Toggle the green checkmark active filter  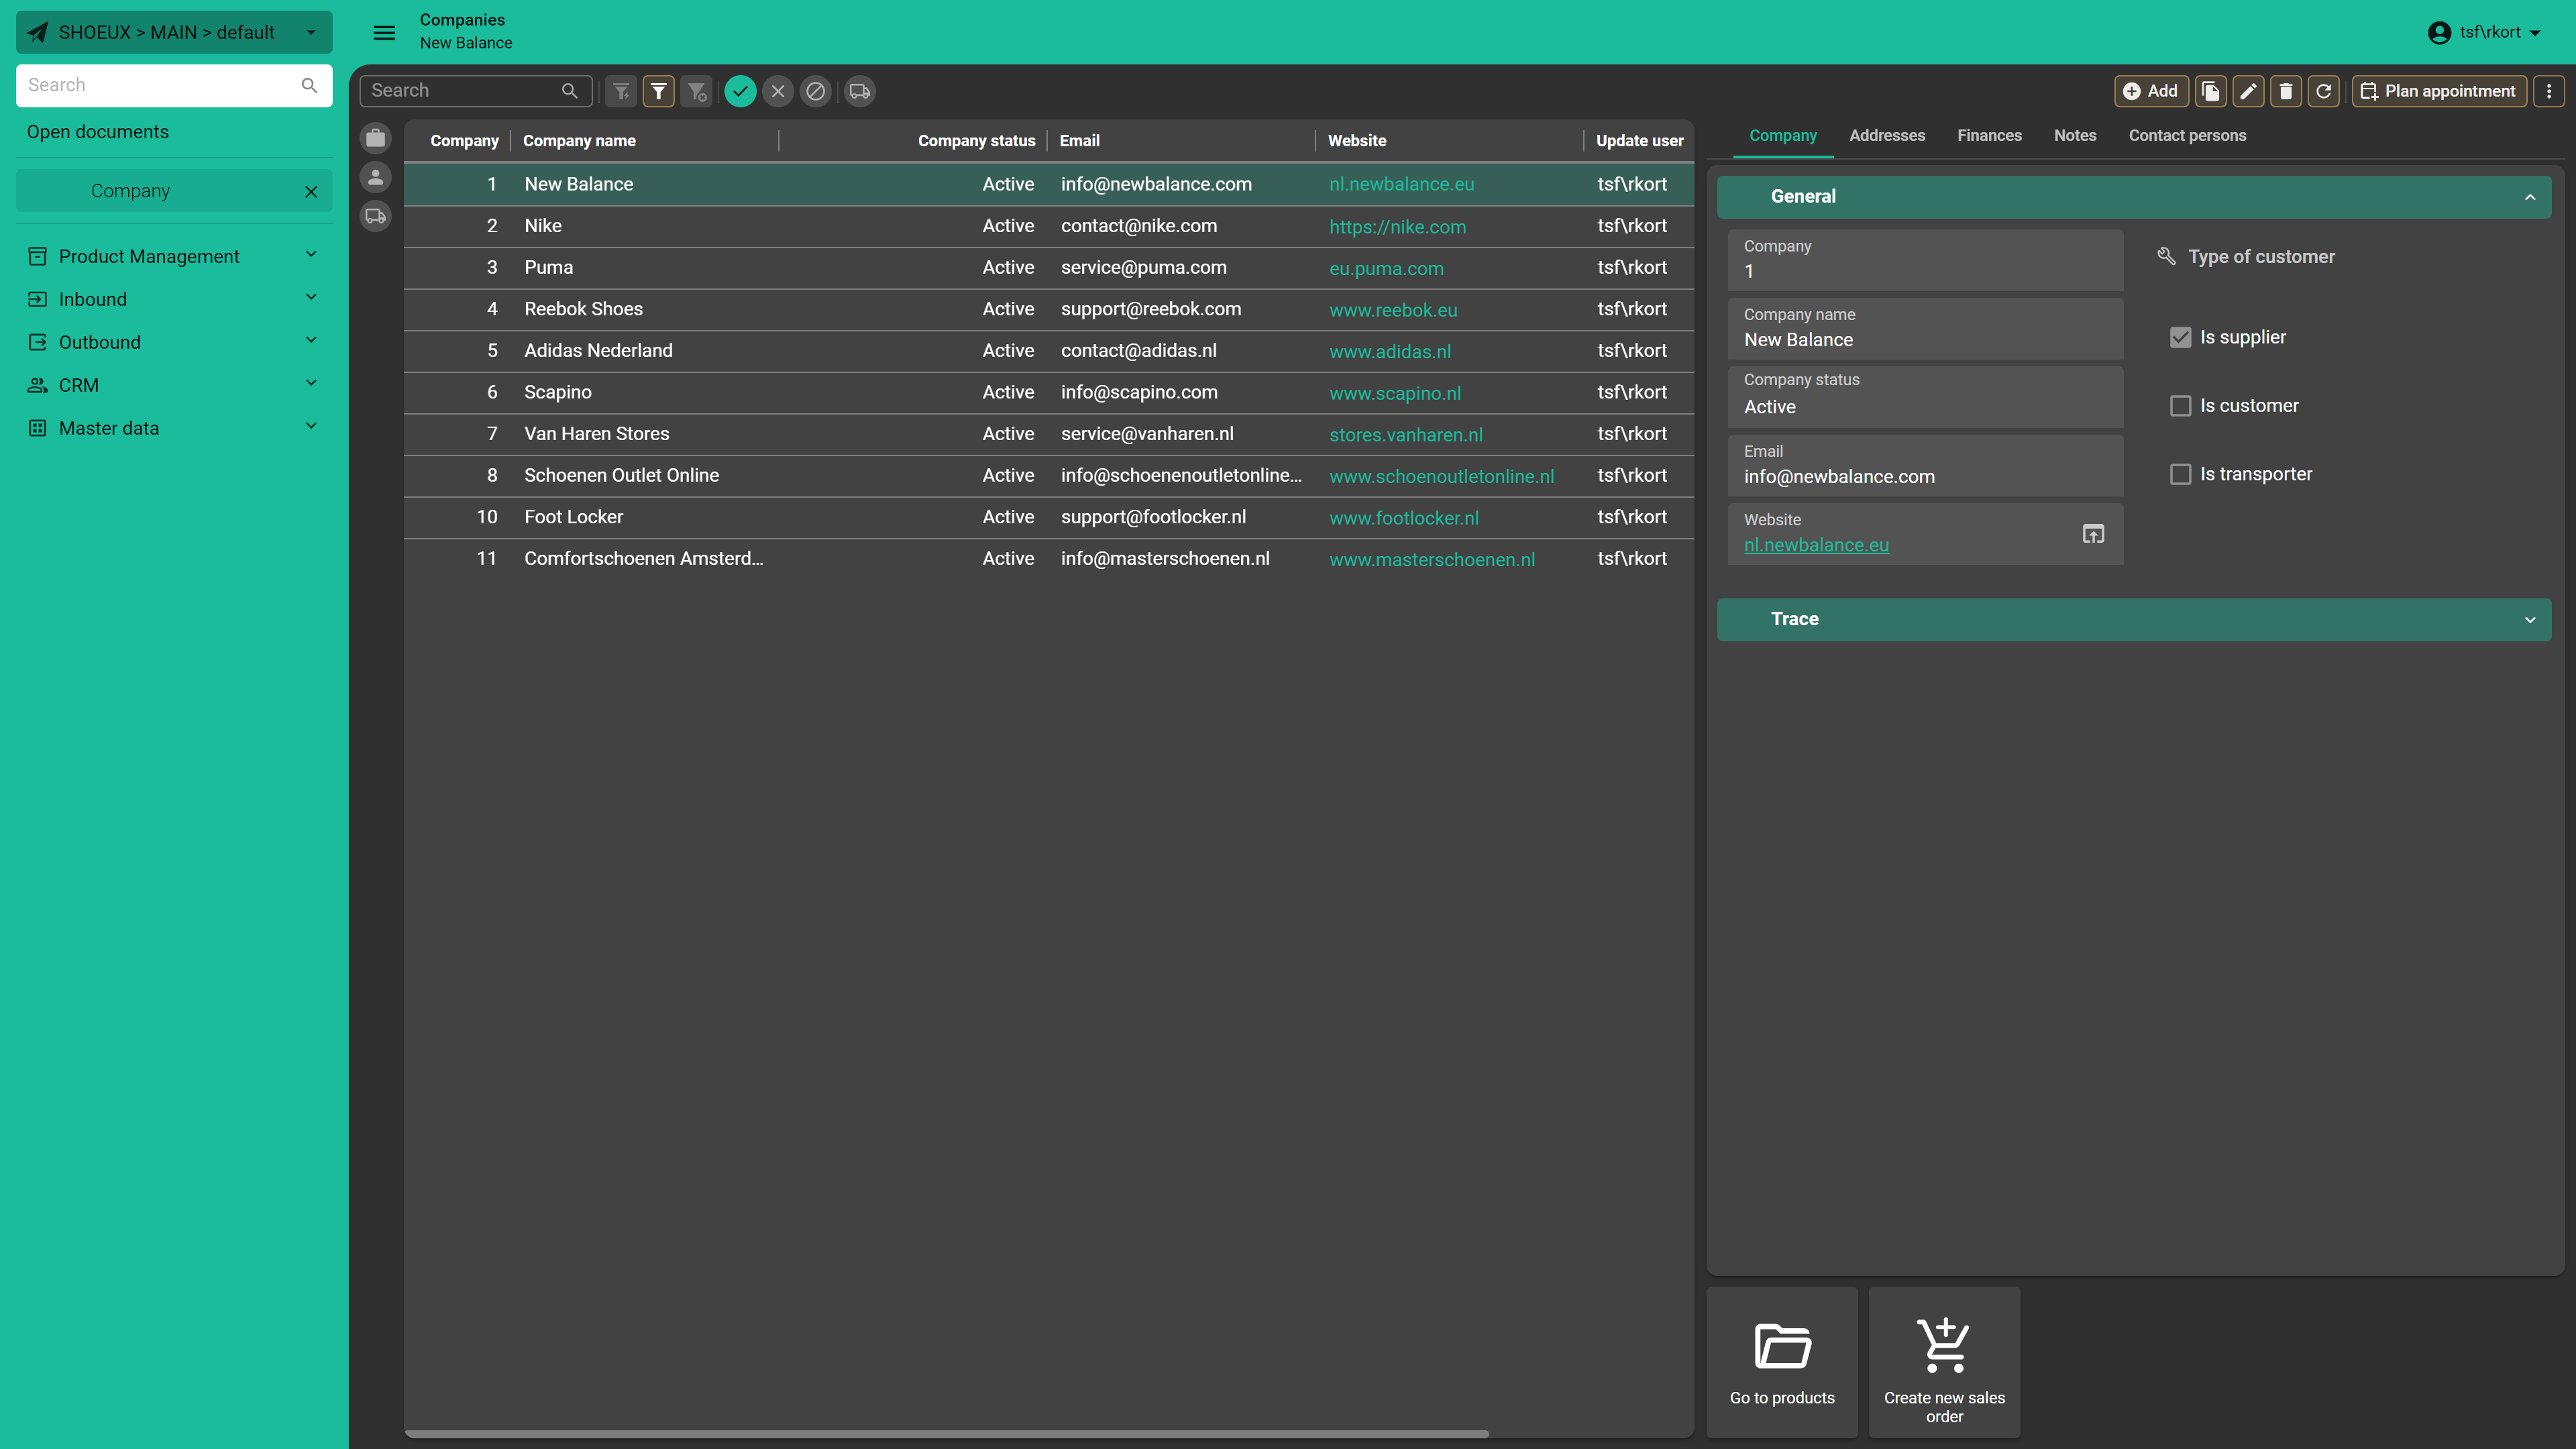[x=740, y=91]
